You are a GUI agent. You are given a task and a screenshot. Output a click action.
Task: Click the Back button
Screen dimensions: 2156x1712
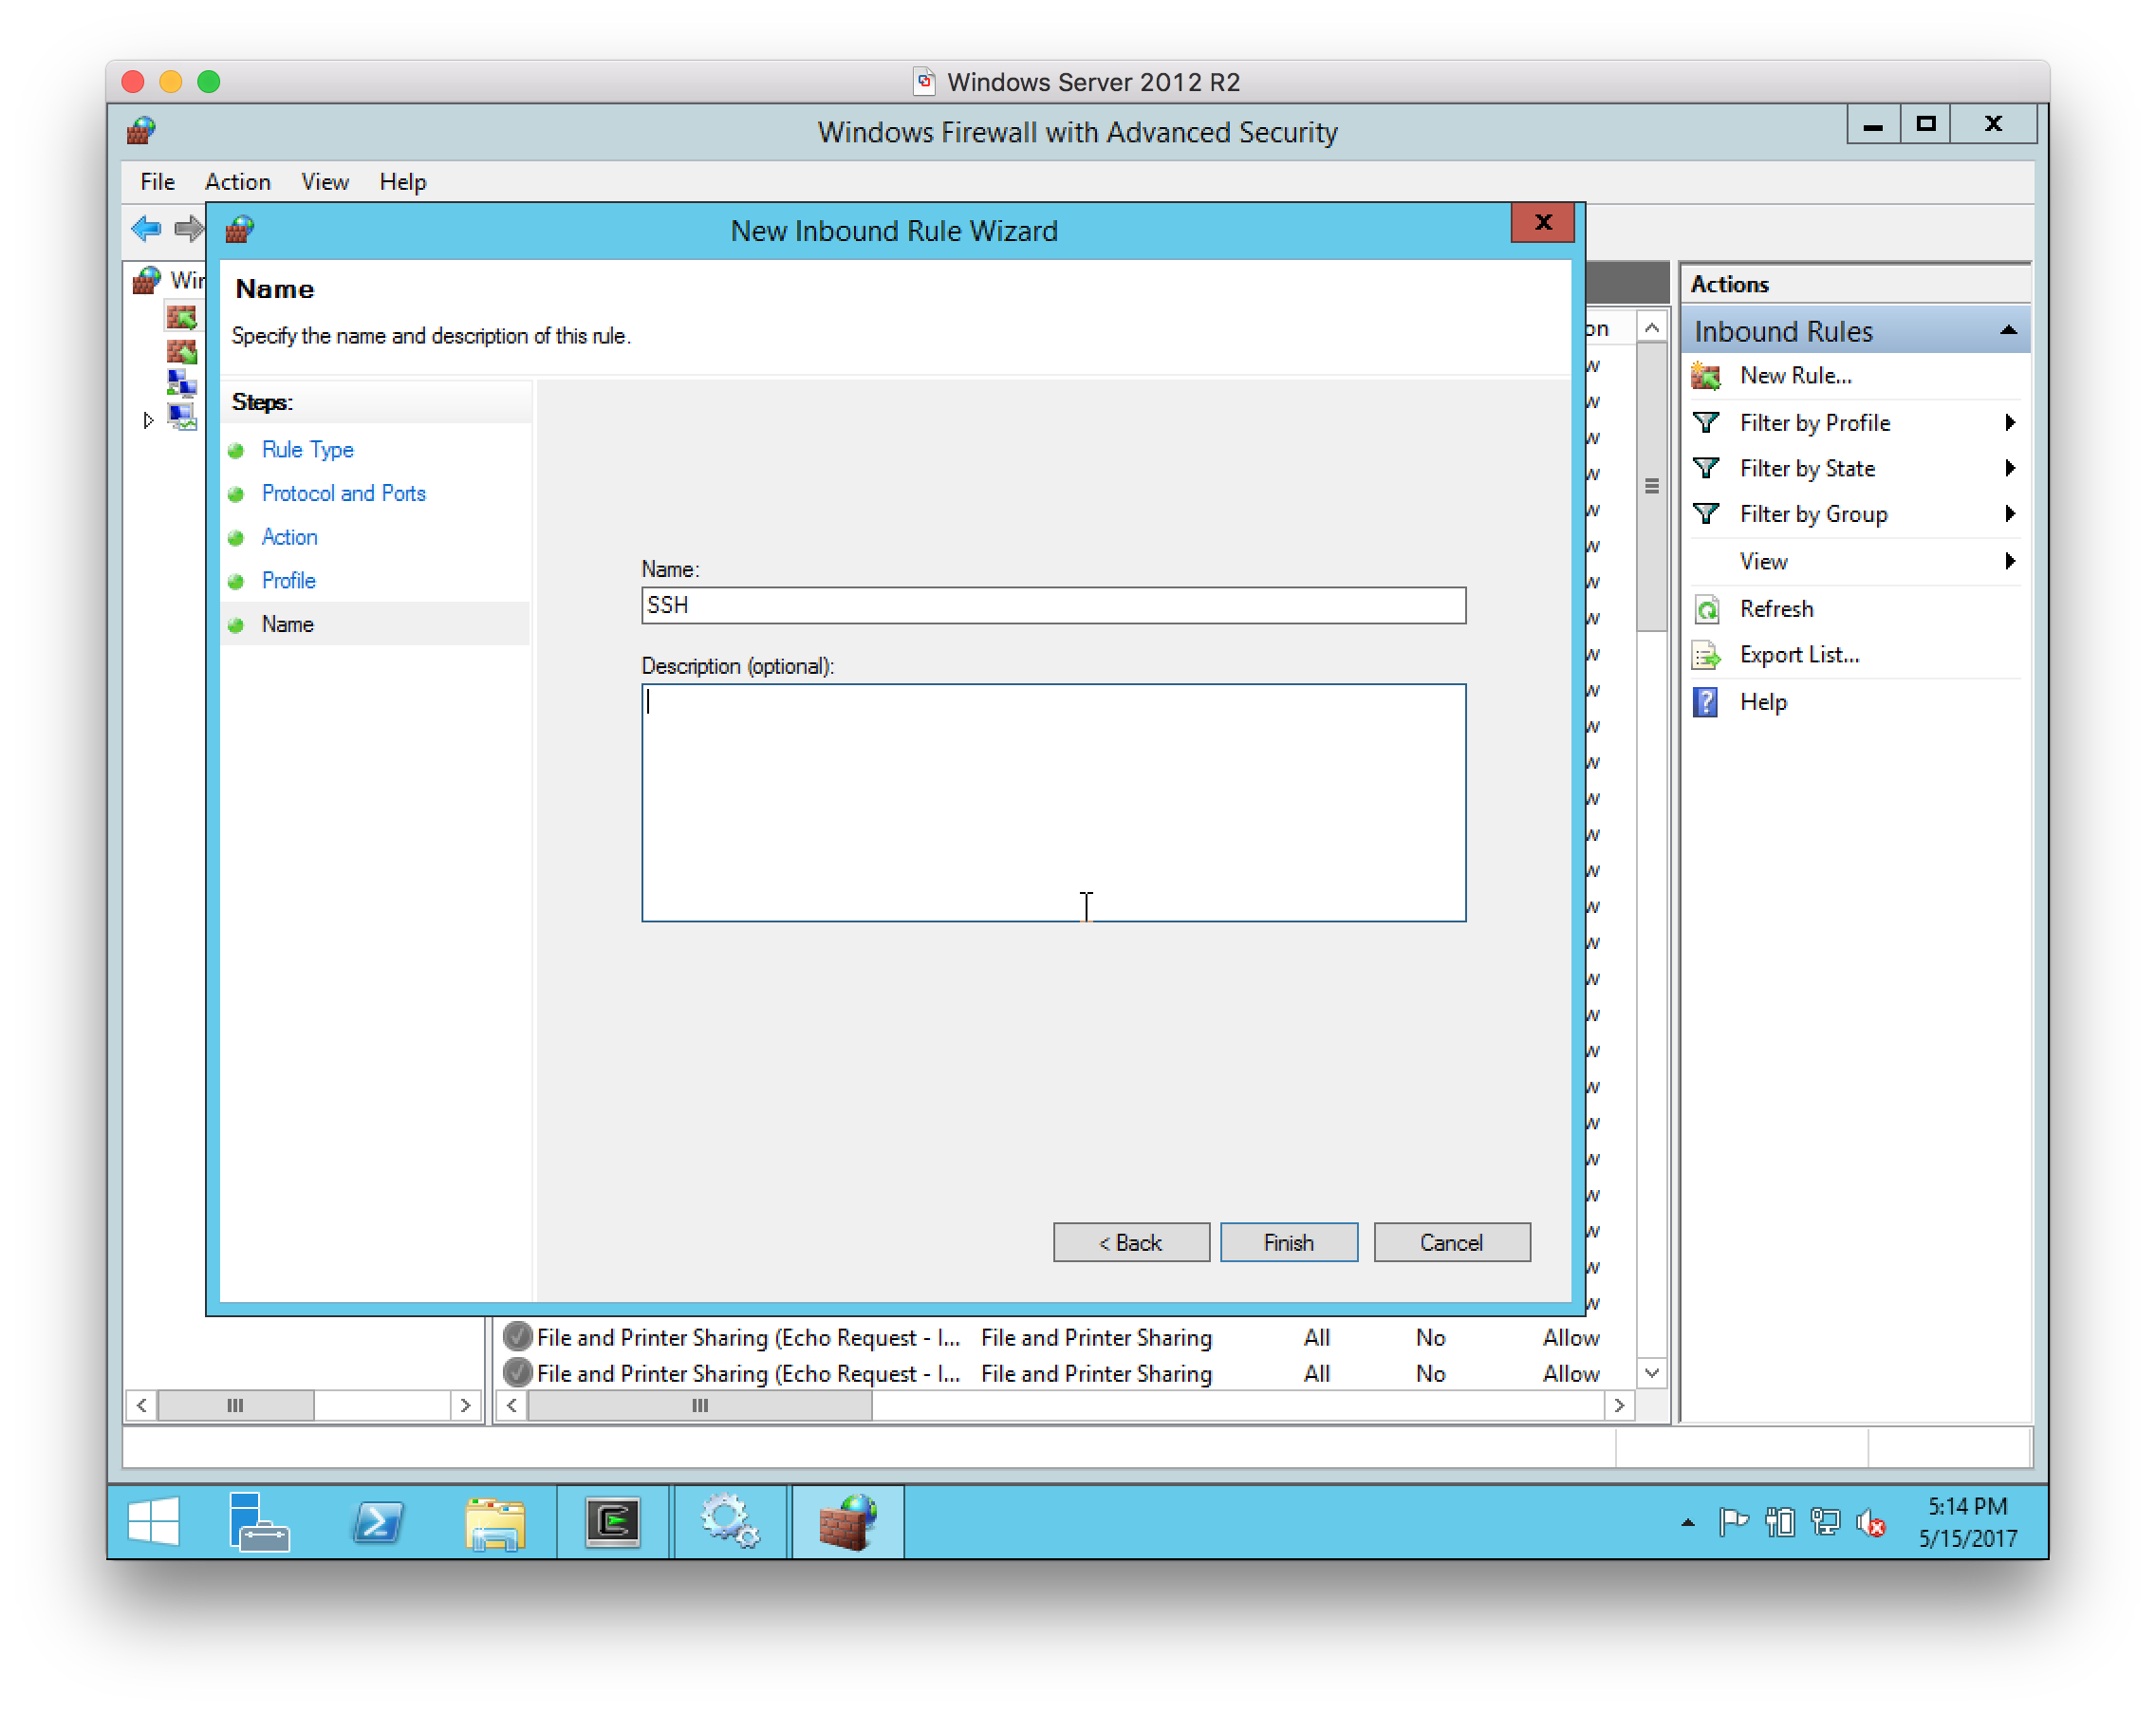tap(1130, 1242)
